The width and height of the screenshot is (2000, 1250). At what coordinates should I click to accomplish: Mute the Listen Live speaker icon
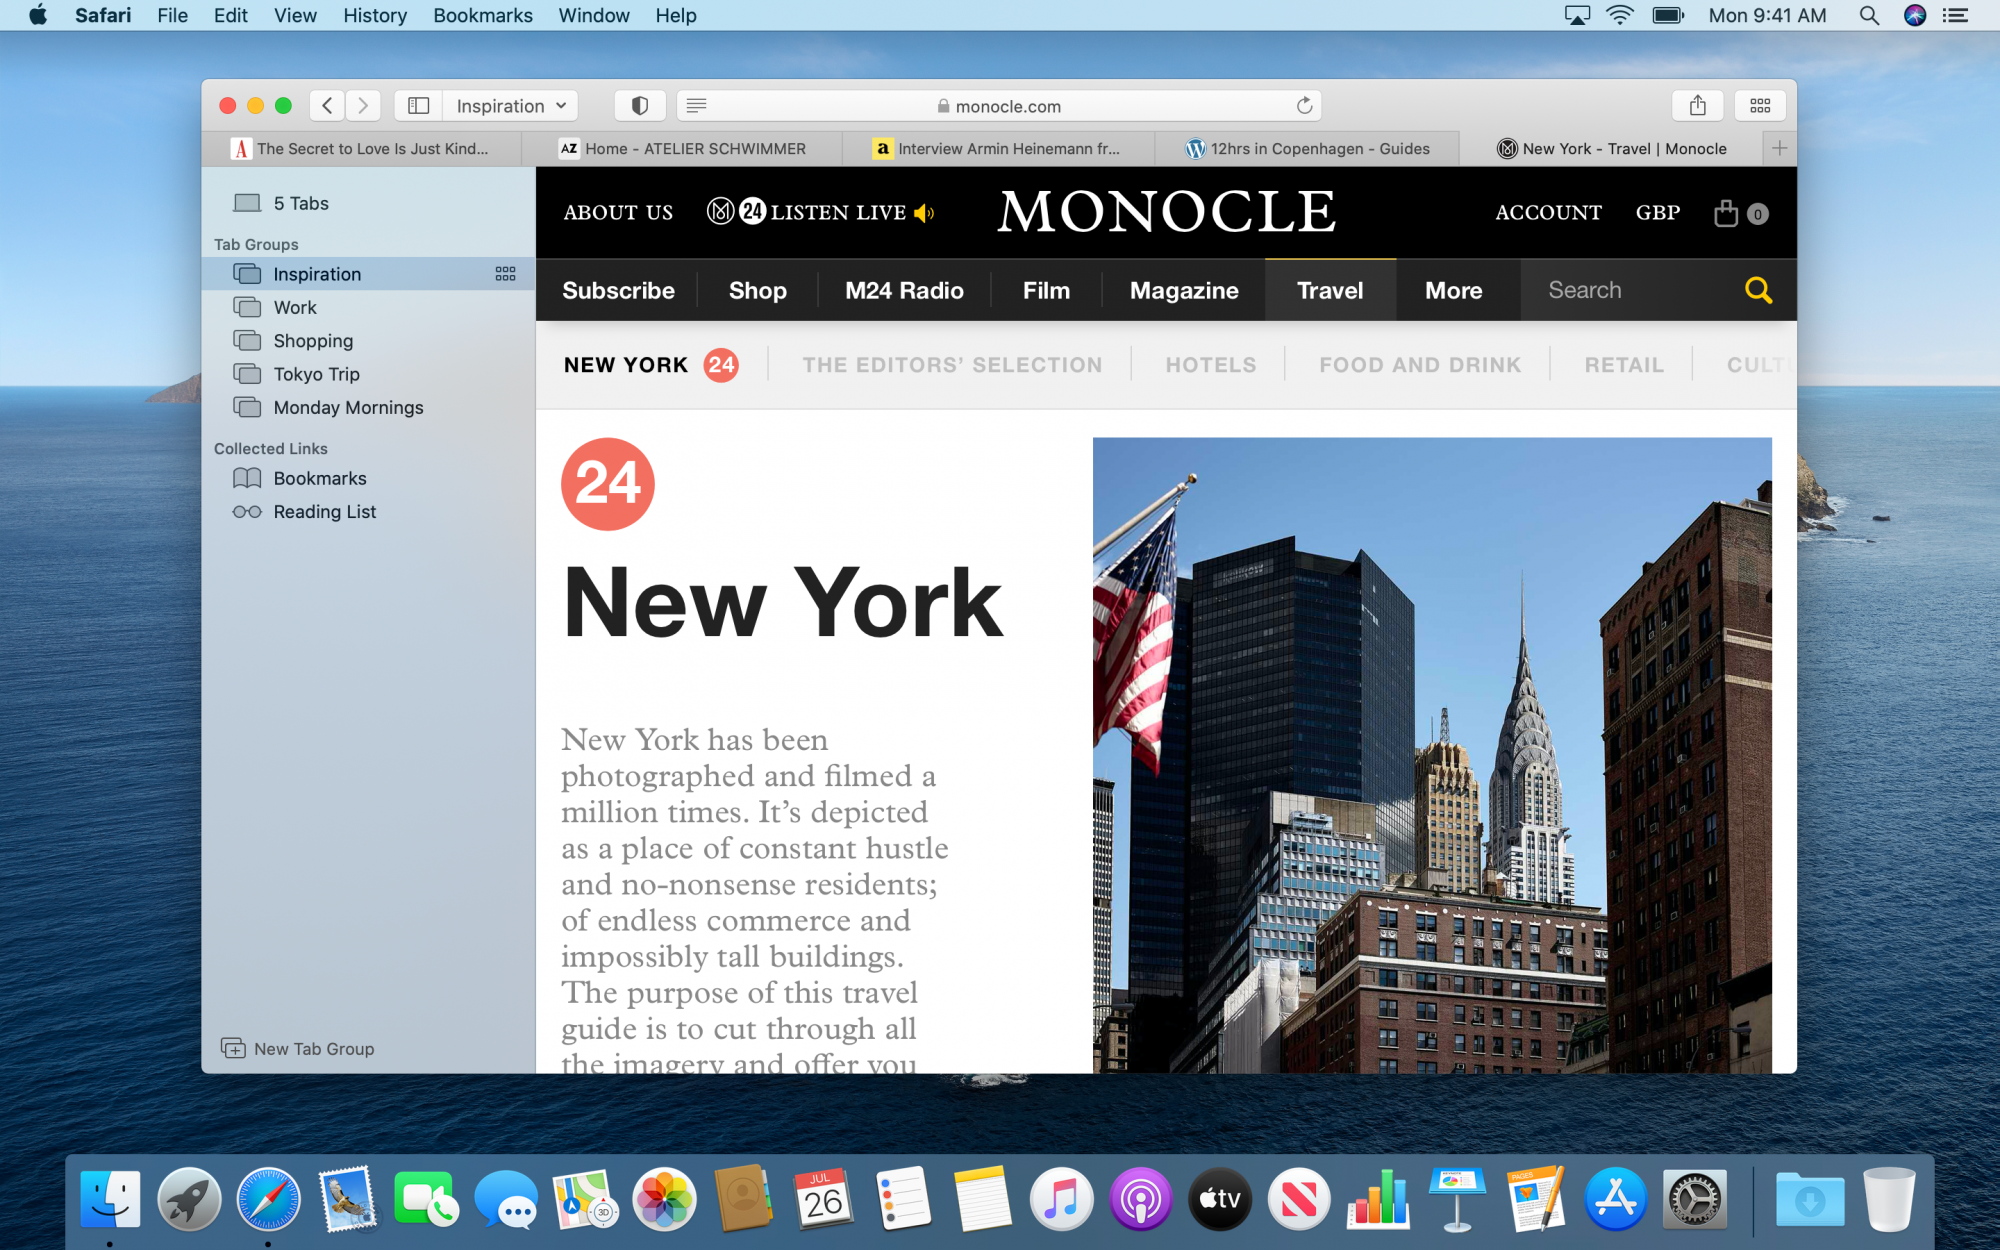[x=924, y=213]
